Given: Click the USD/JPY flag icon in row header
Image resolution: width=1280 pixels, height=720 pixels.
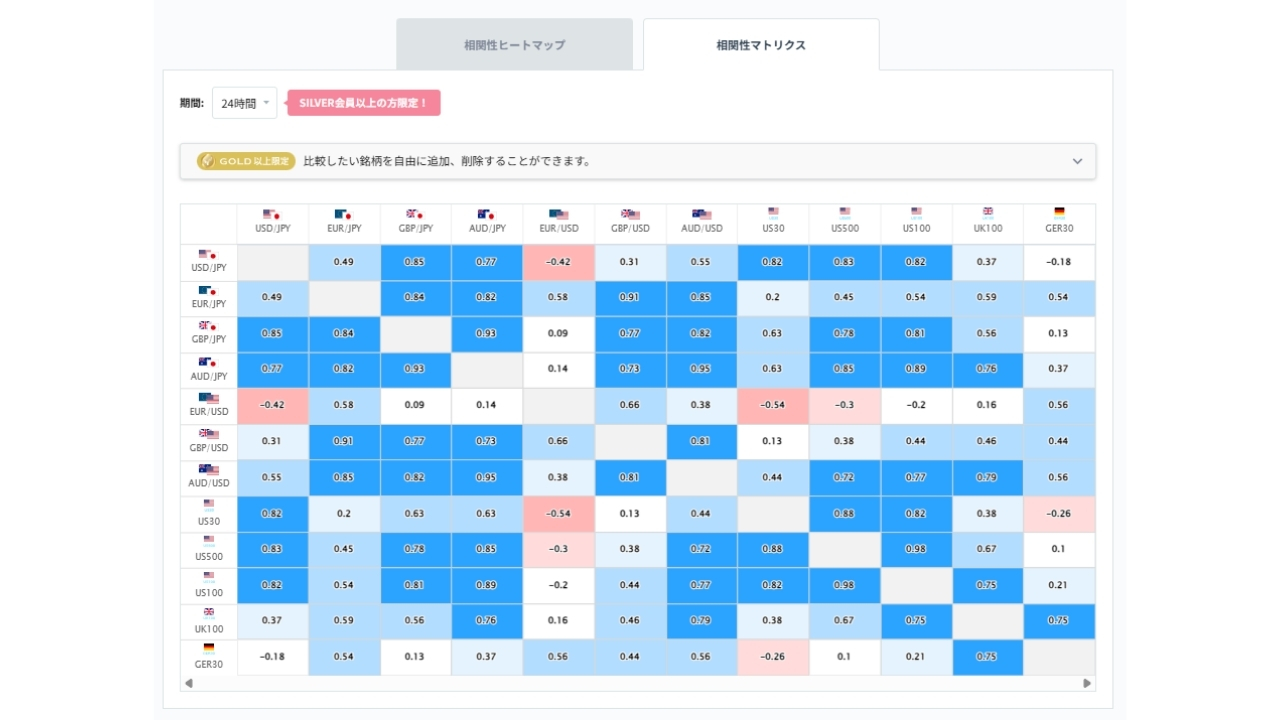Looking at the screenshot, I should (208, 255).
